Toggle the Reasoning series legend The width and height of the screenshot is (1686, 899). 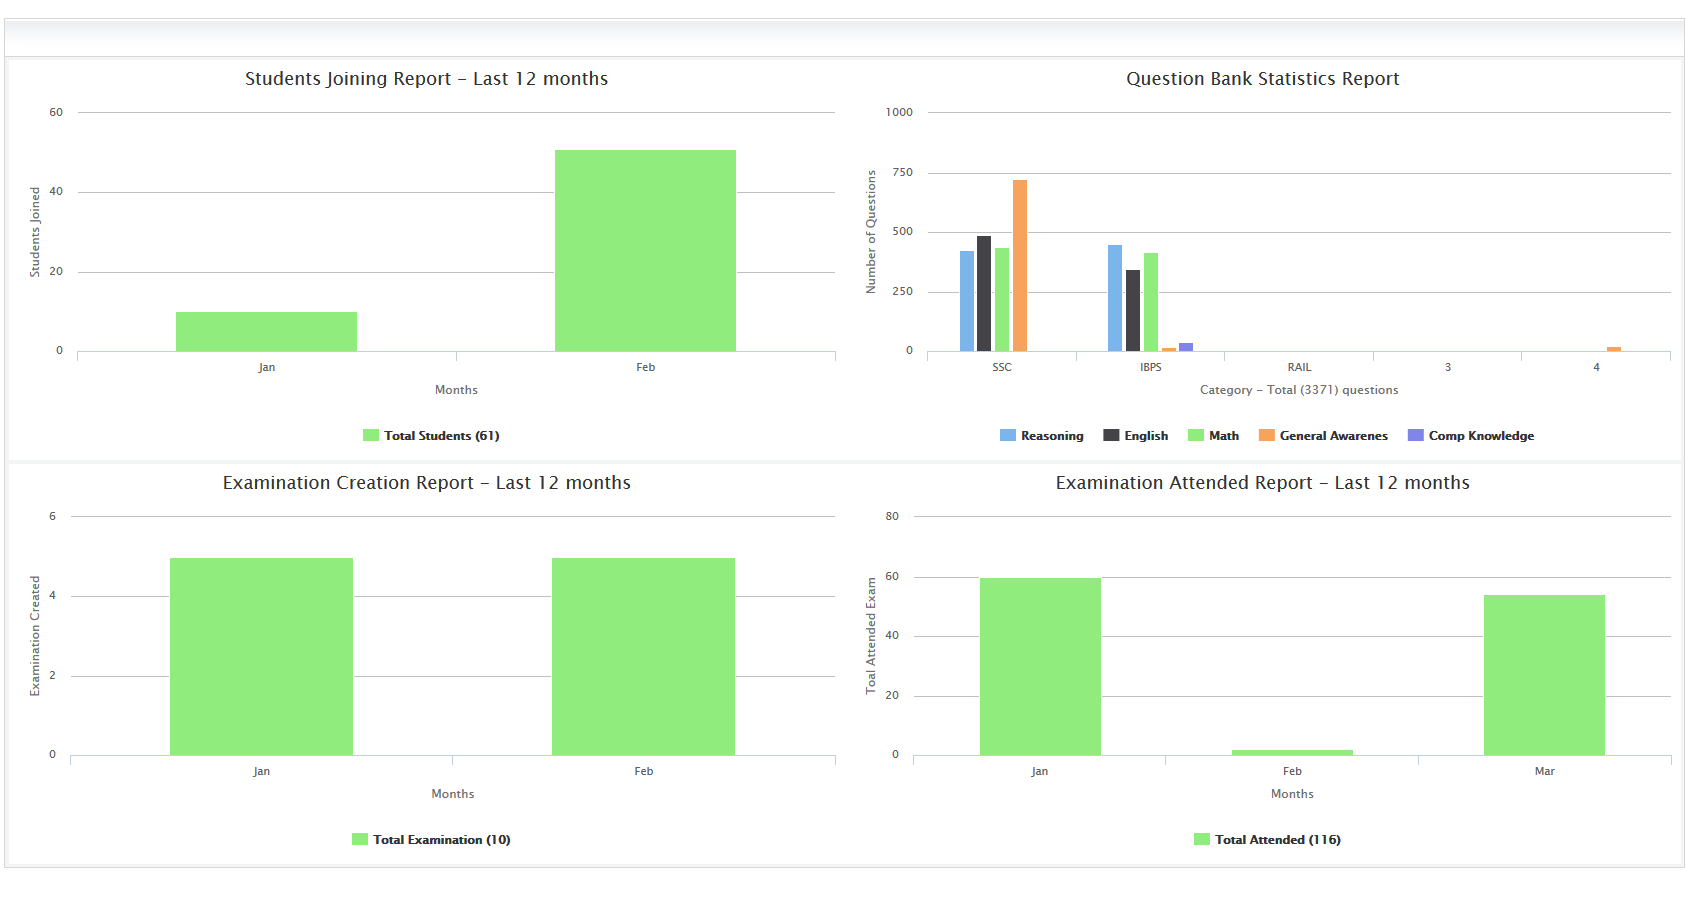coord(1041,435)
